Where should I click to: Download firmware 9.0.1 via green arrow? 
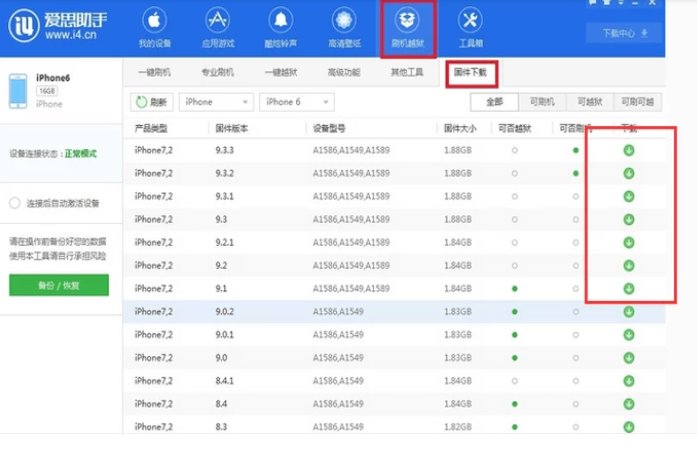pyautogui.click(x=629, y=335)
